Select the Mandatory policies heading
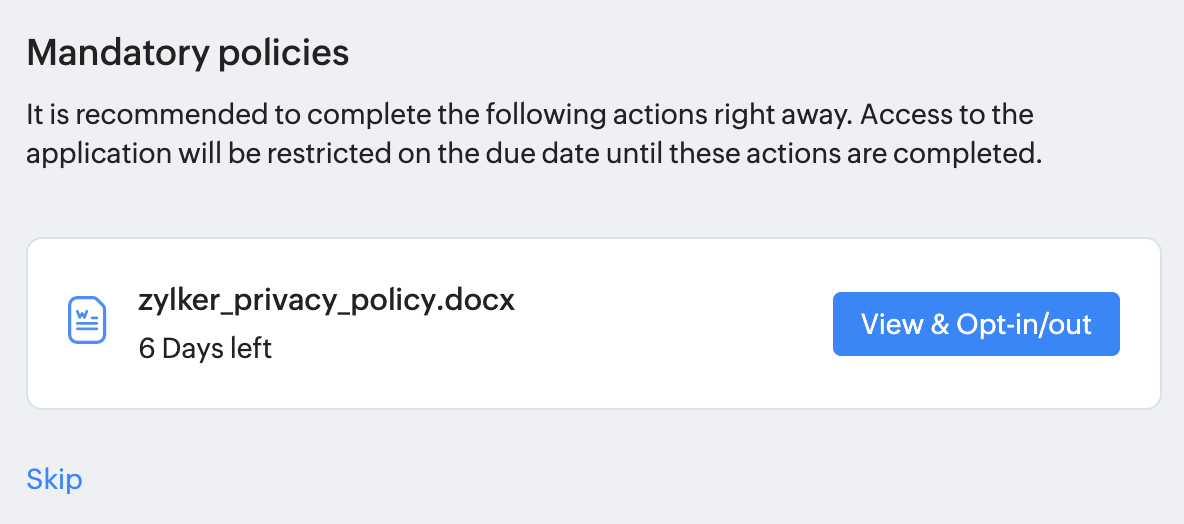Viewport: 1184px width, 524px height. tap(188, 52)
